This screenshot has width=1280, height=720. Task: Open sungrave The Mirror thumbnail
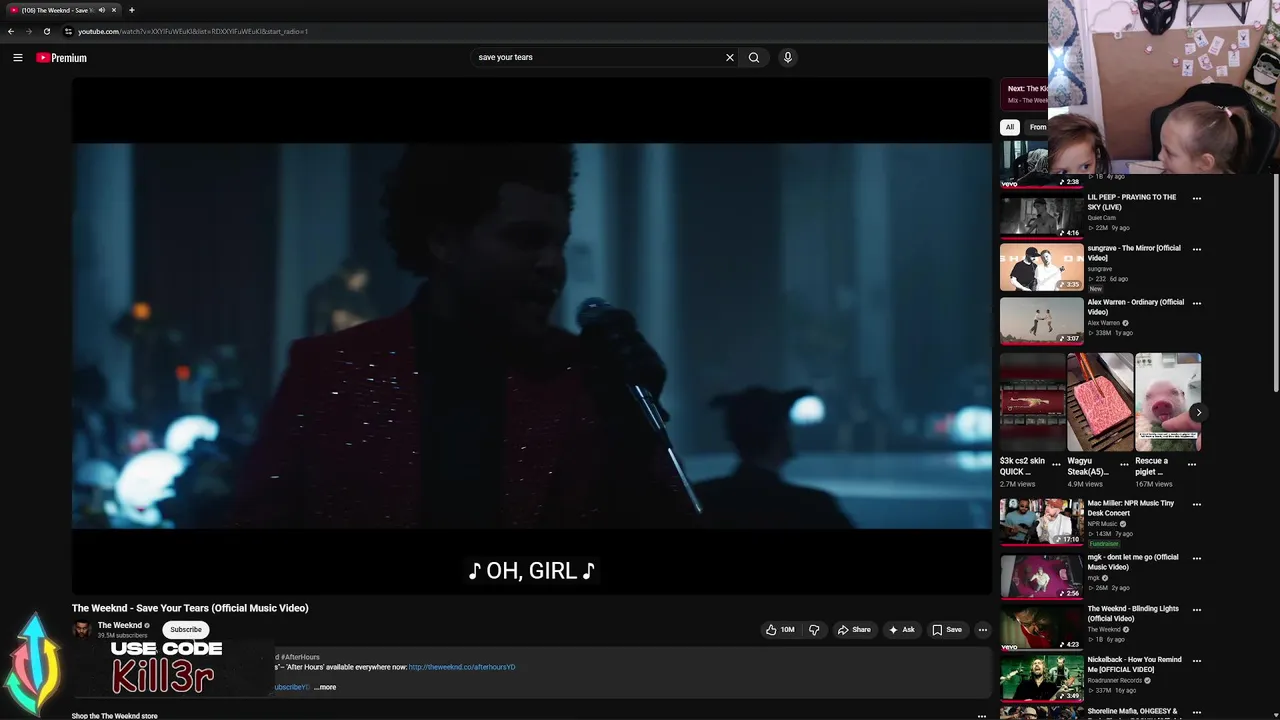[x=1041, y=267]
